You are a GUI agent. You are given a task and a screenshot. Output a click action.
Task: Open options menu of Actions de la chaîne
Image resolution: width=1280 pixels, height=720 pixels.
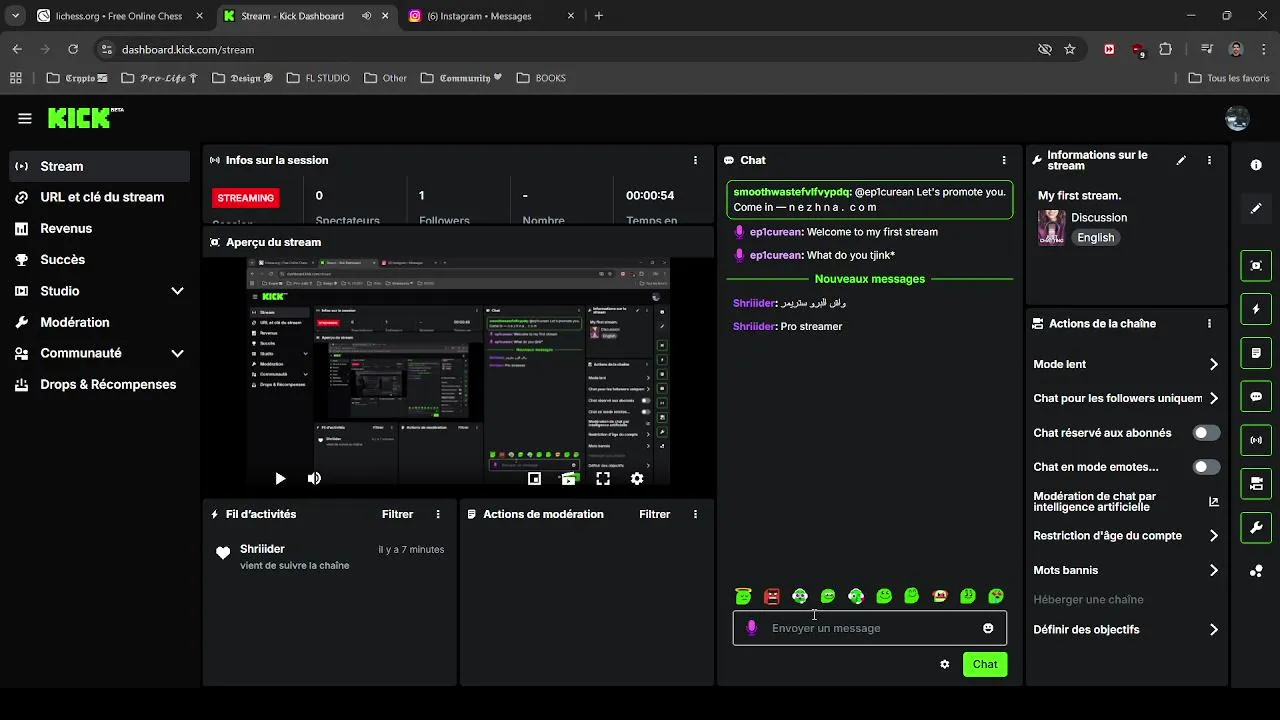point(1209,324)
